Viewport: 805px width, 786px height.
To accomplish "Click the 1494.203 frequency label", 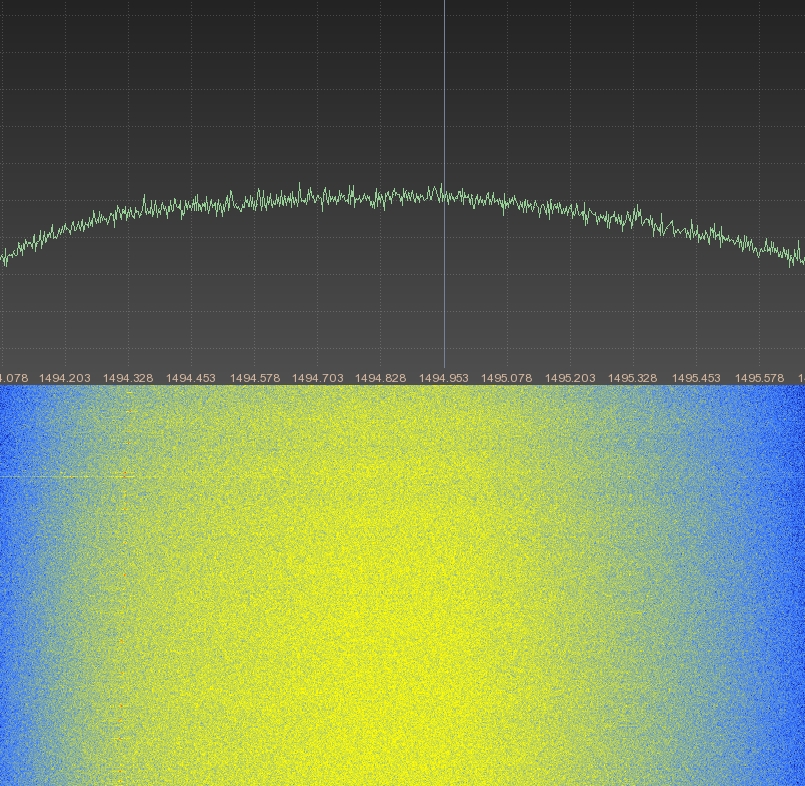I will [x=64, y=378].
